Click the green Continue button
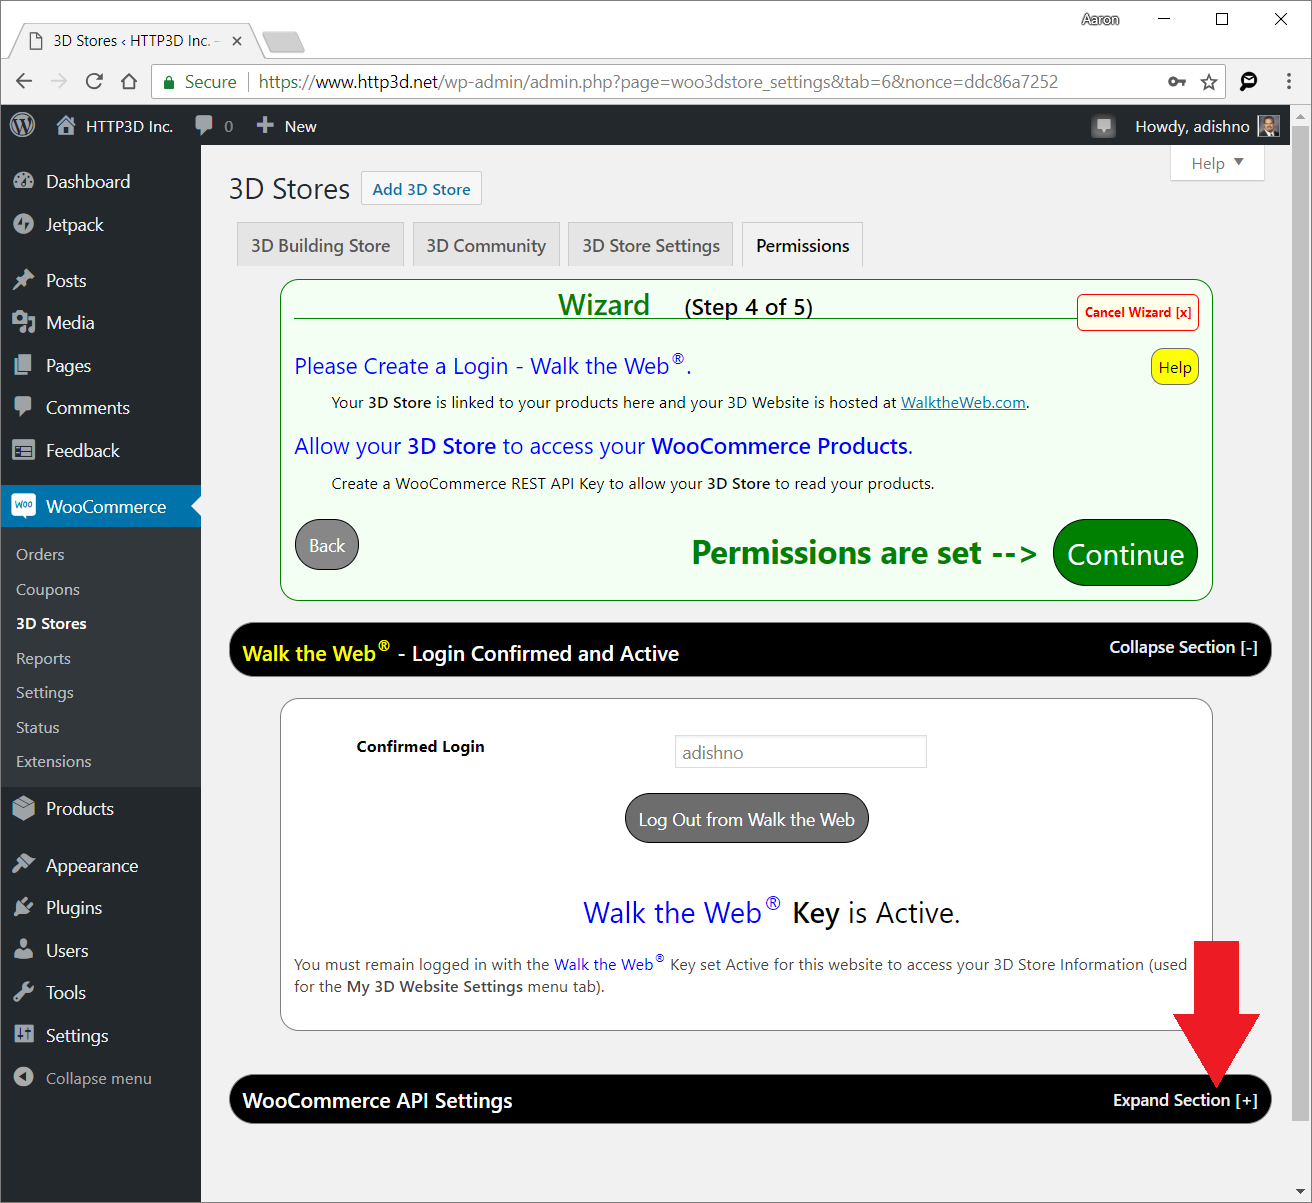This screenshot has height=1203, width=1312. [x=1125, y=553]
